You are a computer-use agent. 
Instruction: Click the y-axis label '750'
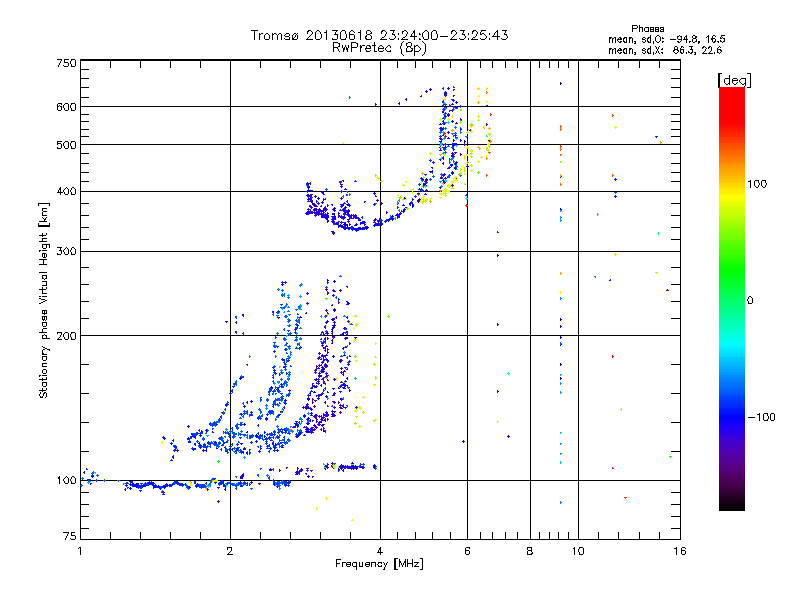(x=66, y=63)
